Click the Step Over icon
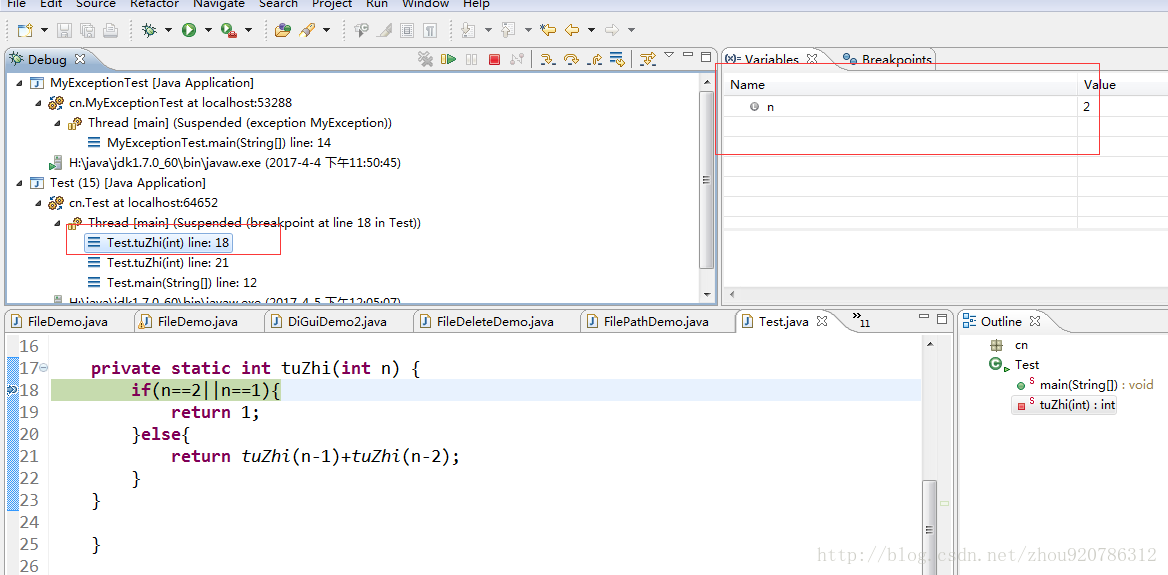1168x575 pixels. [571, 59]
